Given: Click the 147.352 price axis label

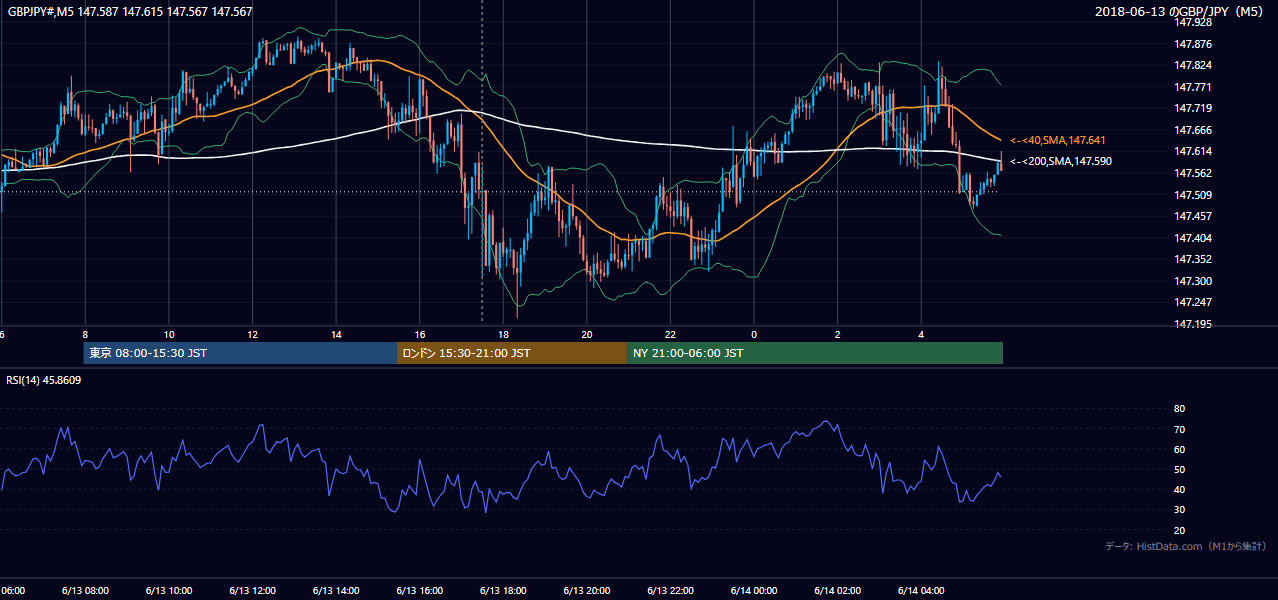Looking at the screenshot, I should 1193,259.
